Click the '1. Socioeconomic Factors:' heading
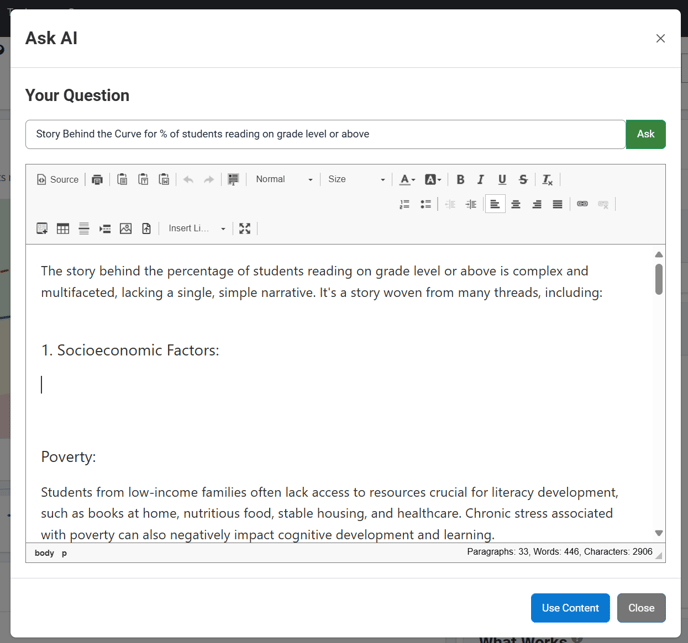This screenshot has width=688, height=643. [x=130, y=350]
